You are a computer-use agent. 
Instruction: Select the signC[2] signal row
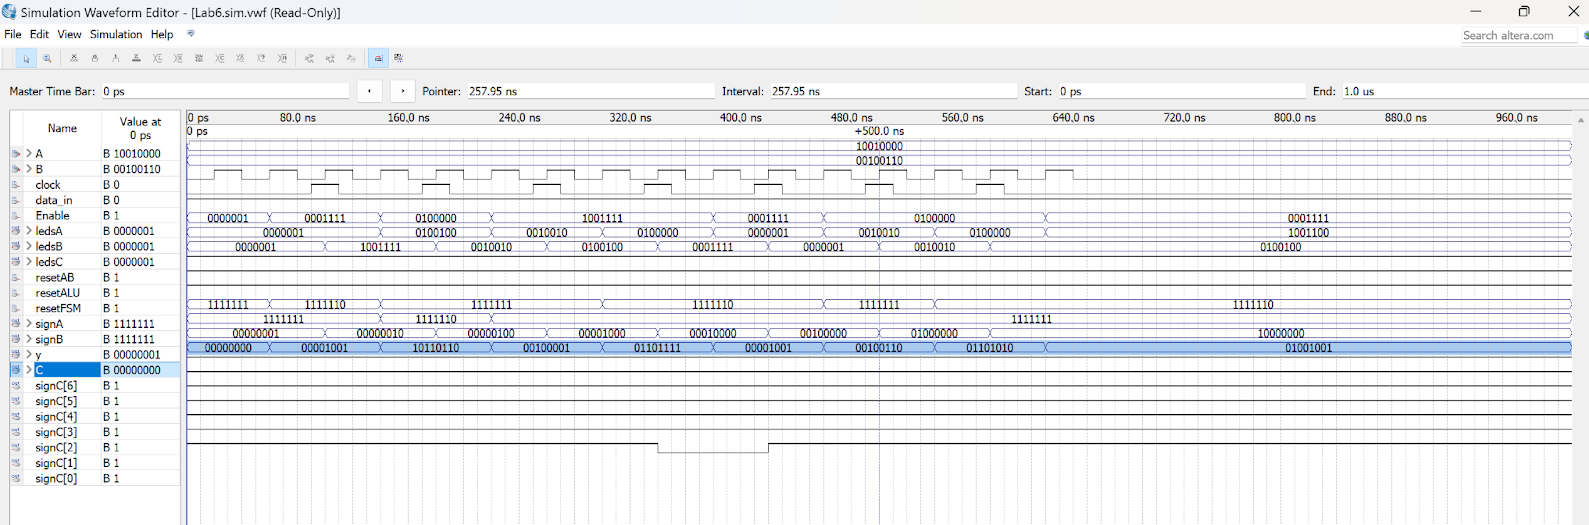point(95,448)
